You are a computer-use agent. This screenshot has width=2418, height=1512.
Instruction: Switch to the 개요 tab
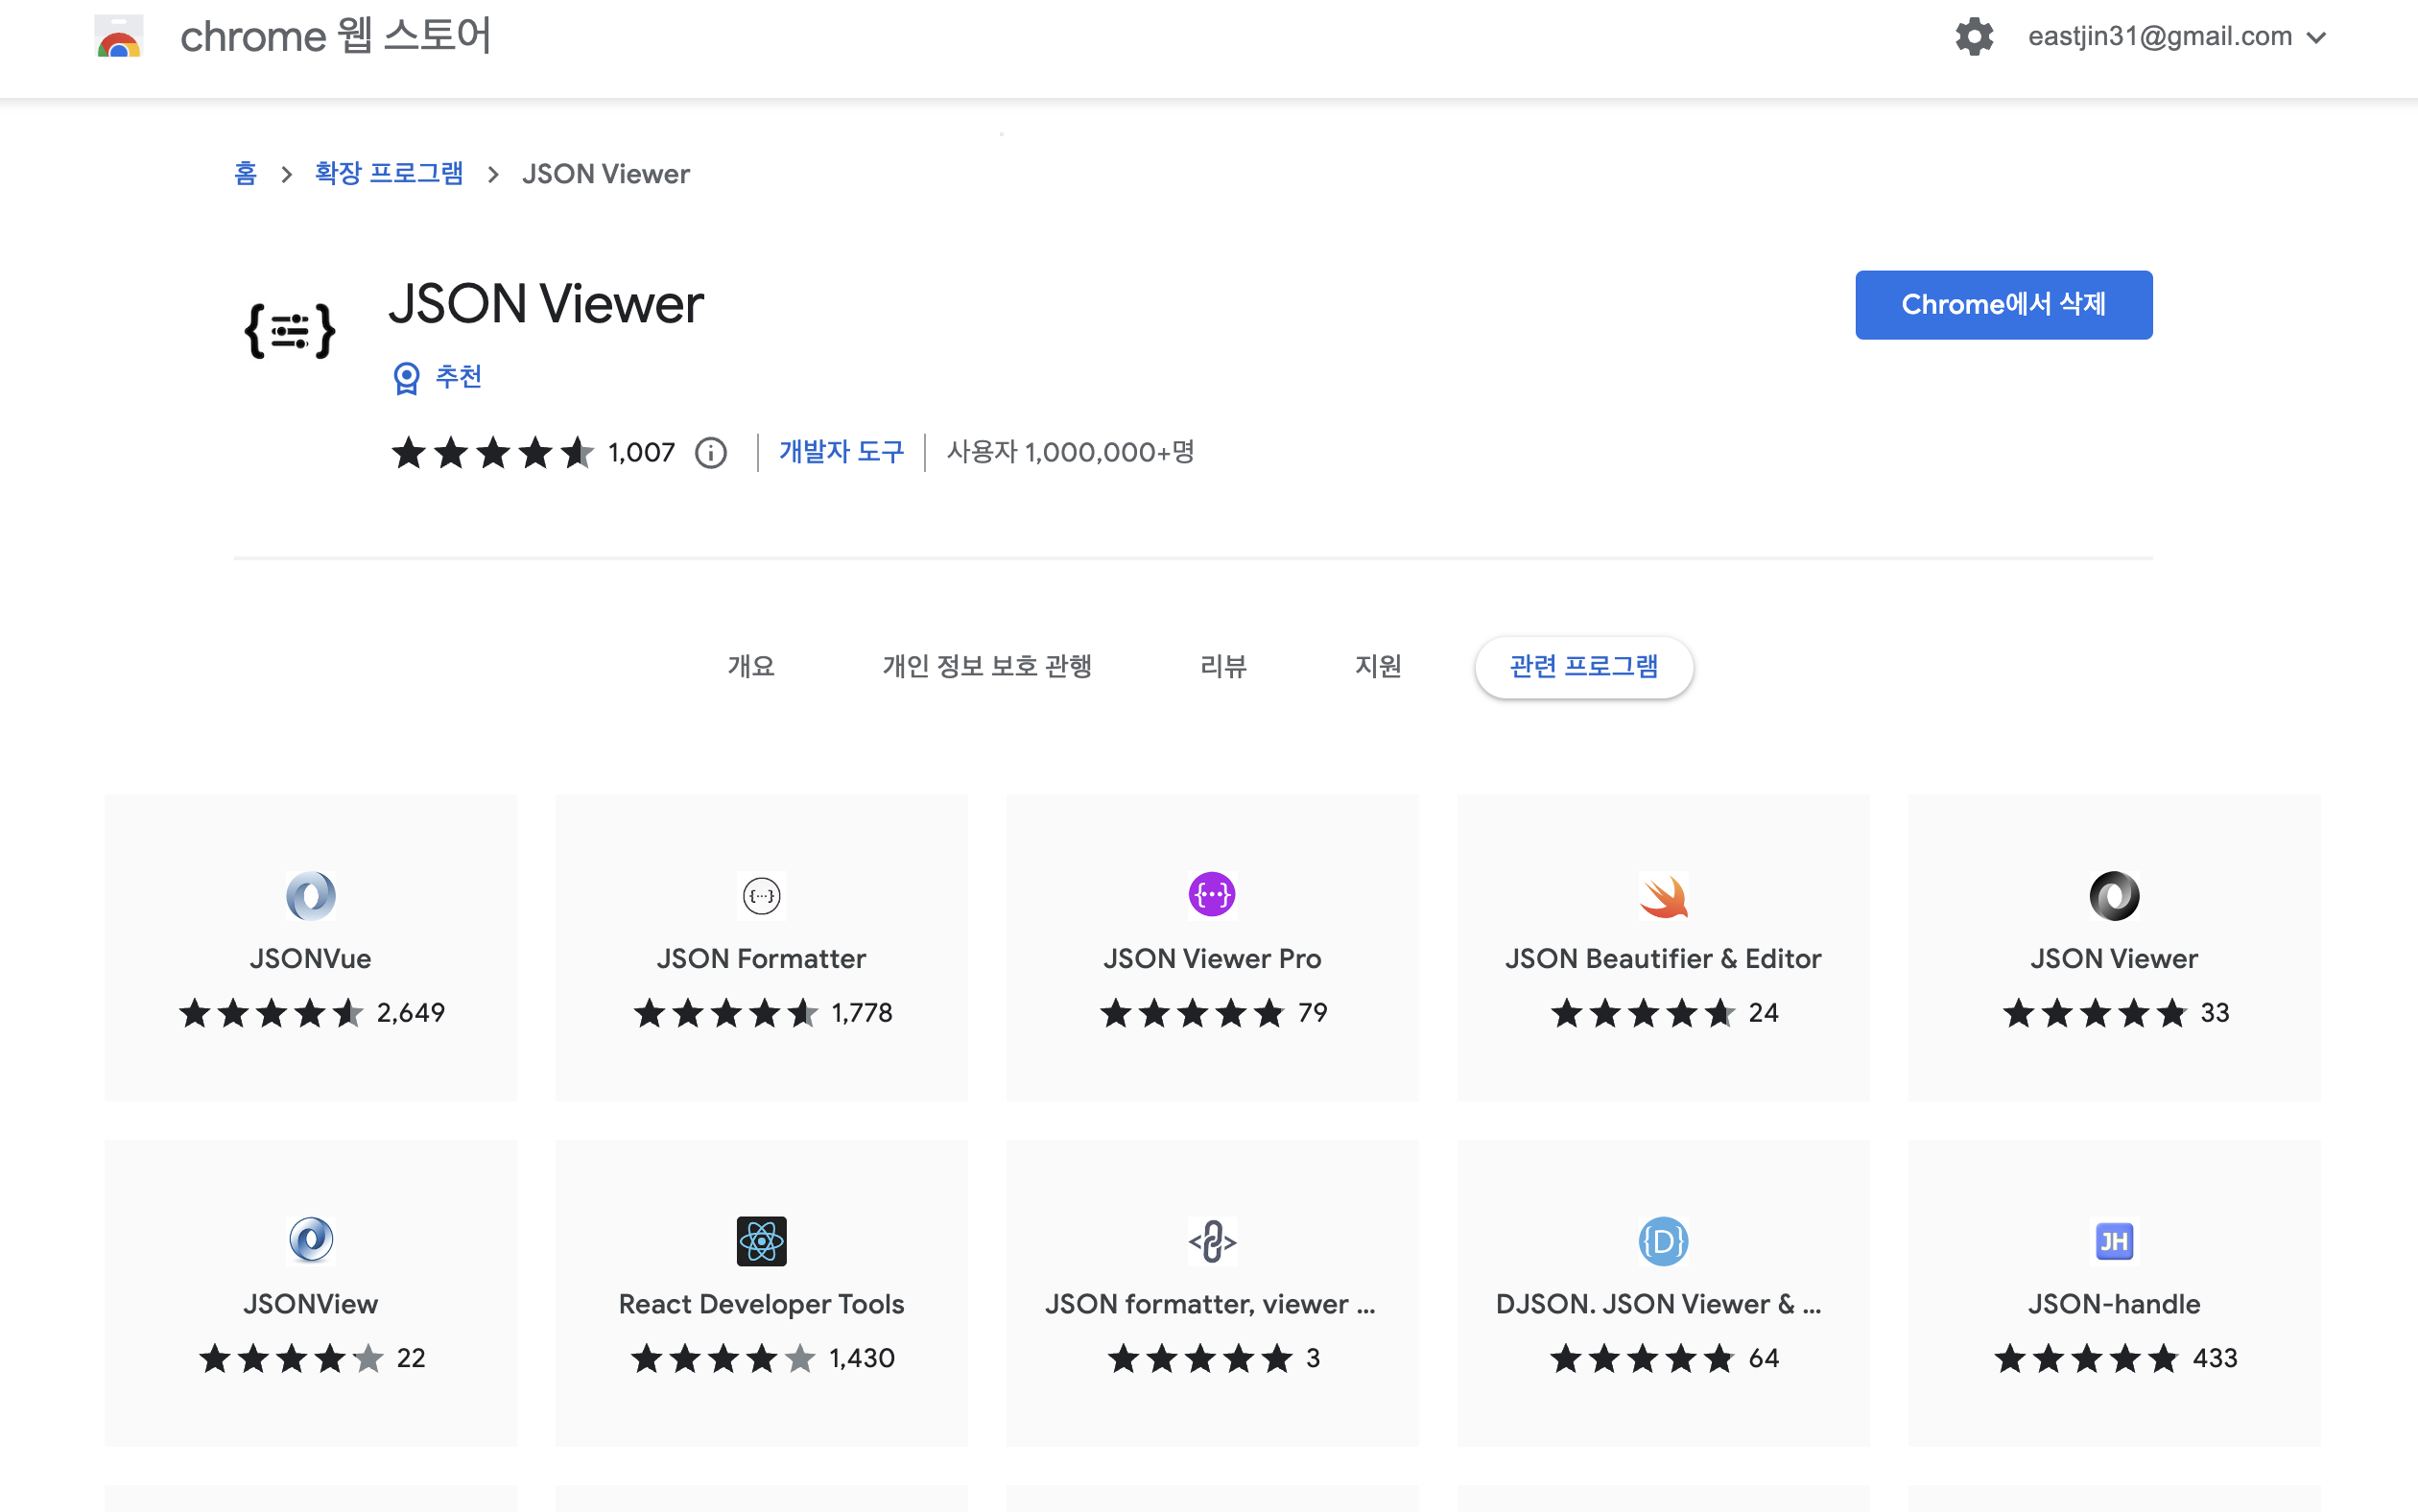[751, 666]
